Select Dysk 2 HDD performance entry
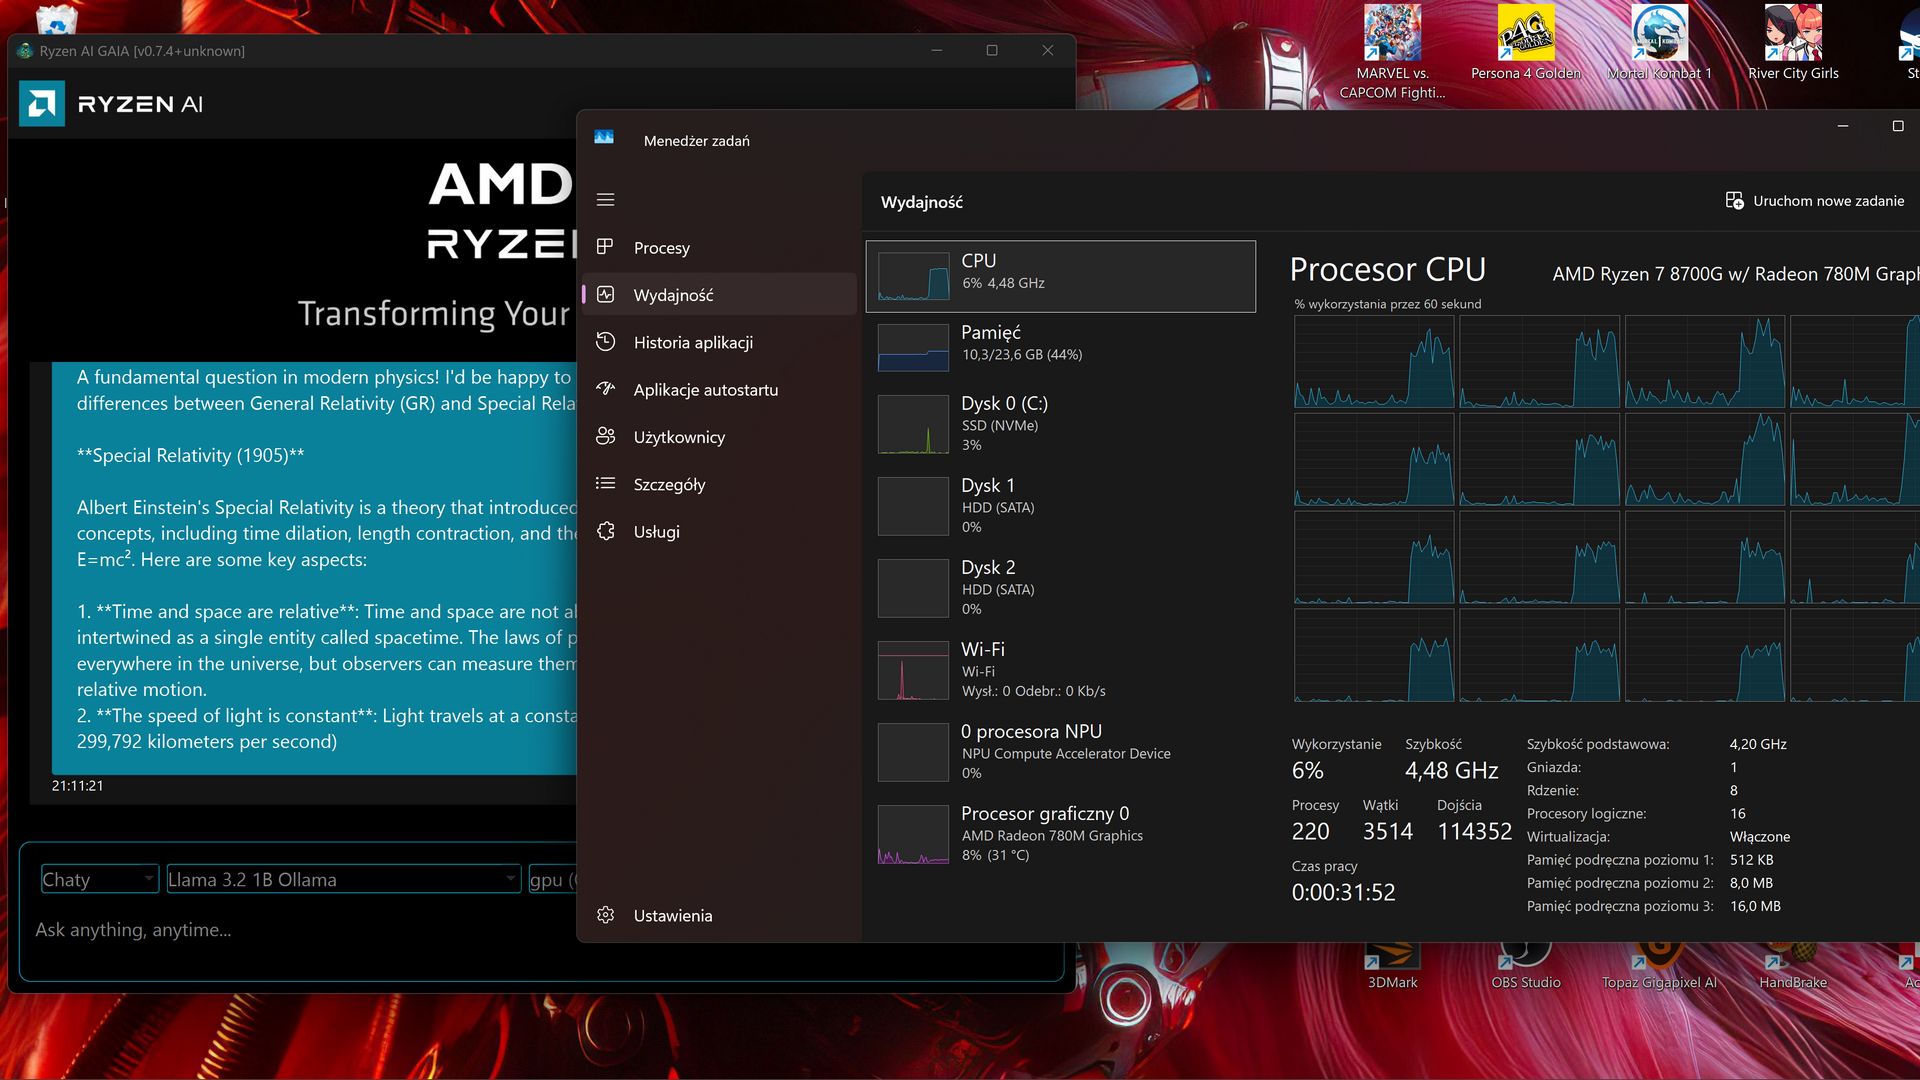The width and height of the screenshot is (1920, 1080). 1060,587
